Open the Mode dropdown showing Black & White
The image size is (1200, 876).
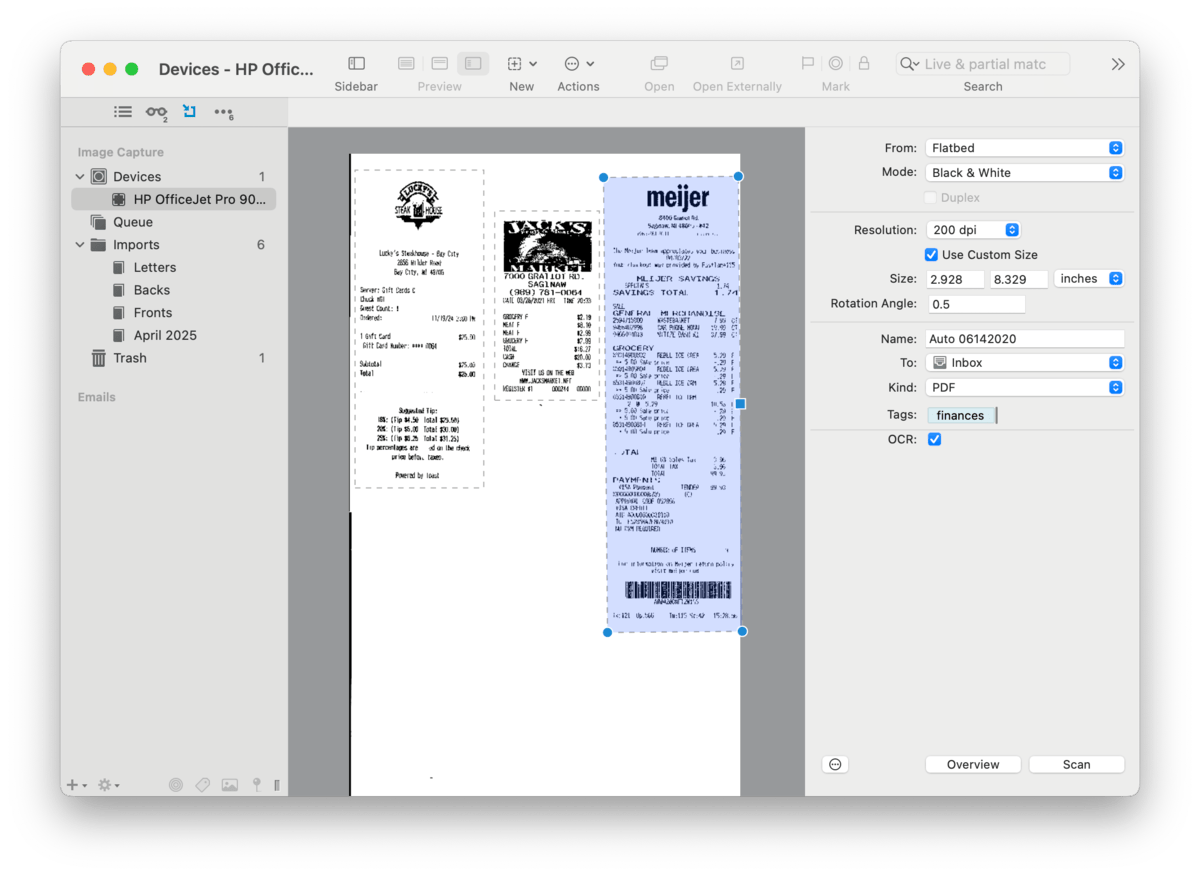coord(1025,173)
